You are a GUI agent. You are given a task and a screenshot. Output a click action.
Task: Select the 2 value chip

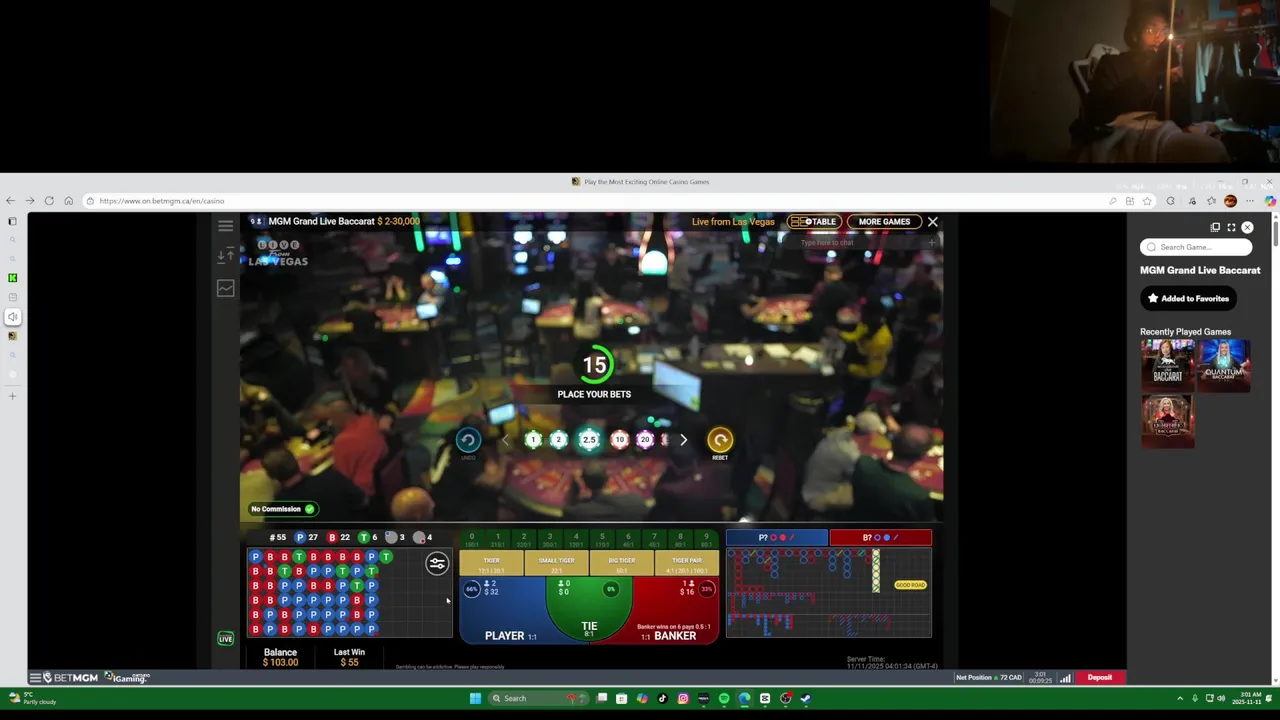(559, 440)
